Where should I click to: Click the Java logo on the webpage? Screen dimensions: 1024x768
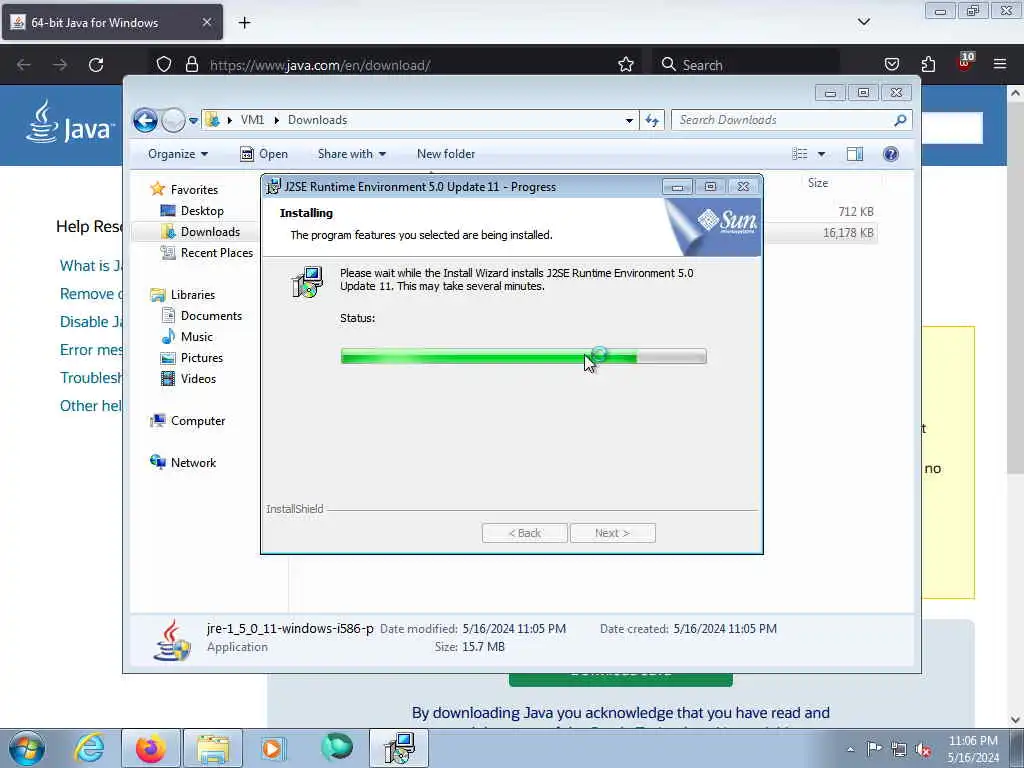[x=71, y=122]
